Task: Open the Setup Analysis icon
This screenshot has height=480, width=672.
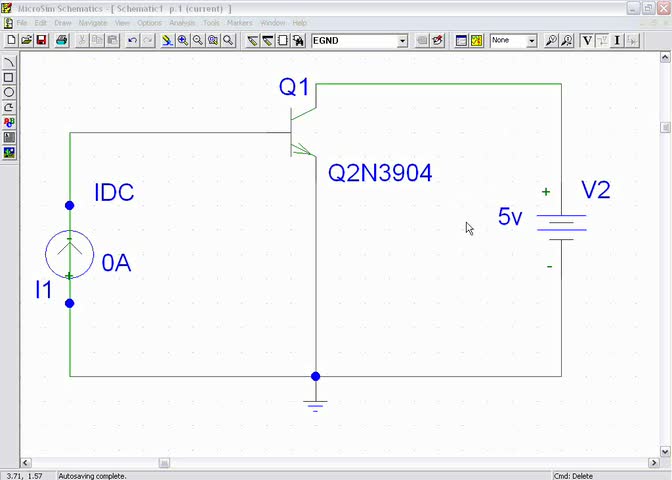Action: coord(461,40)
